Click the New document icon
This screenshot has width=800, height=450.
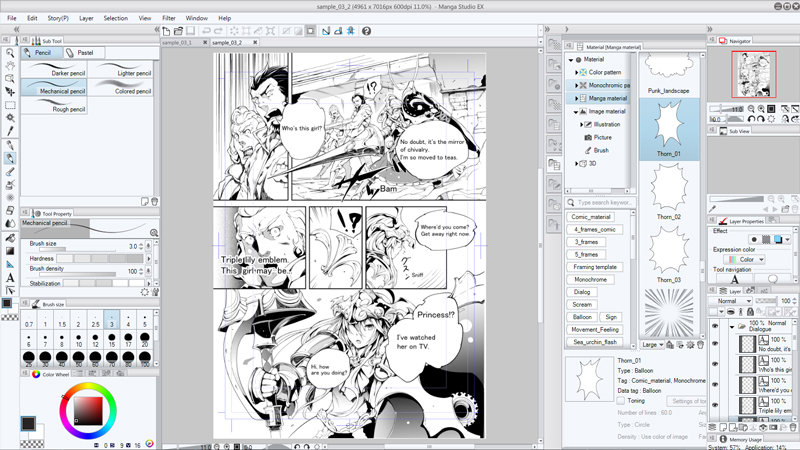point(167,31)
